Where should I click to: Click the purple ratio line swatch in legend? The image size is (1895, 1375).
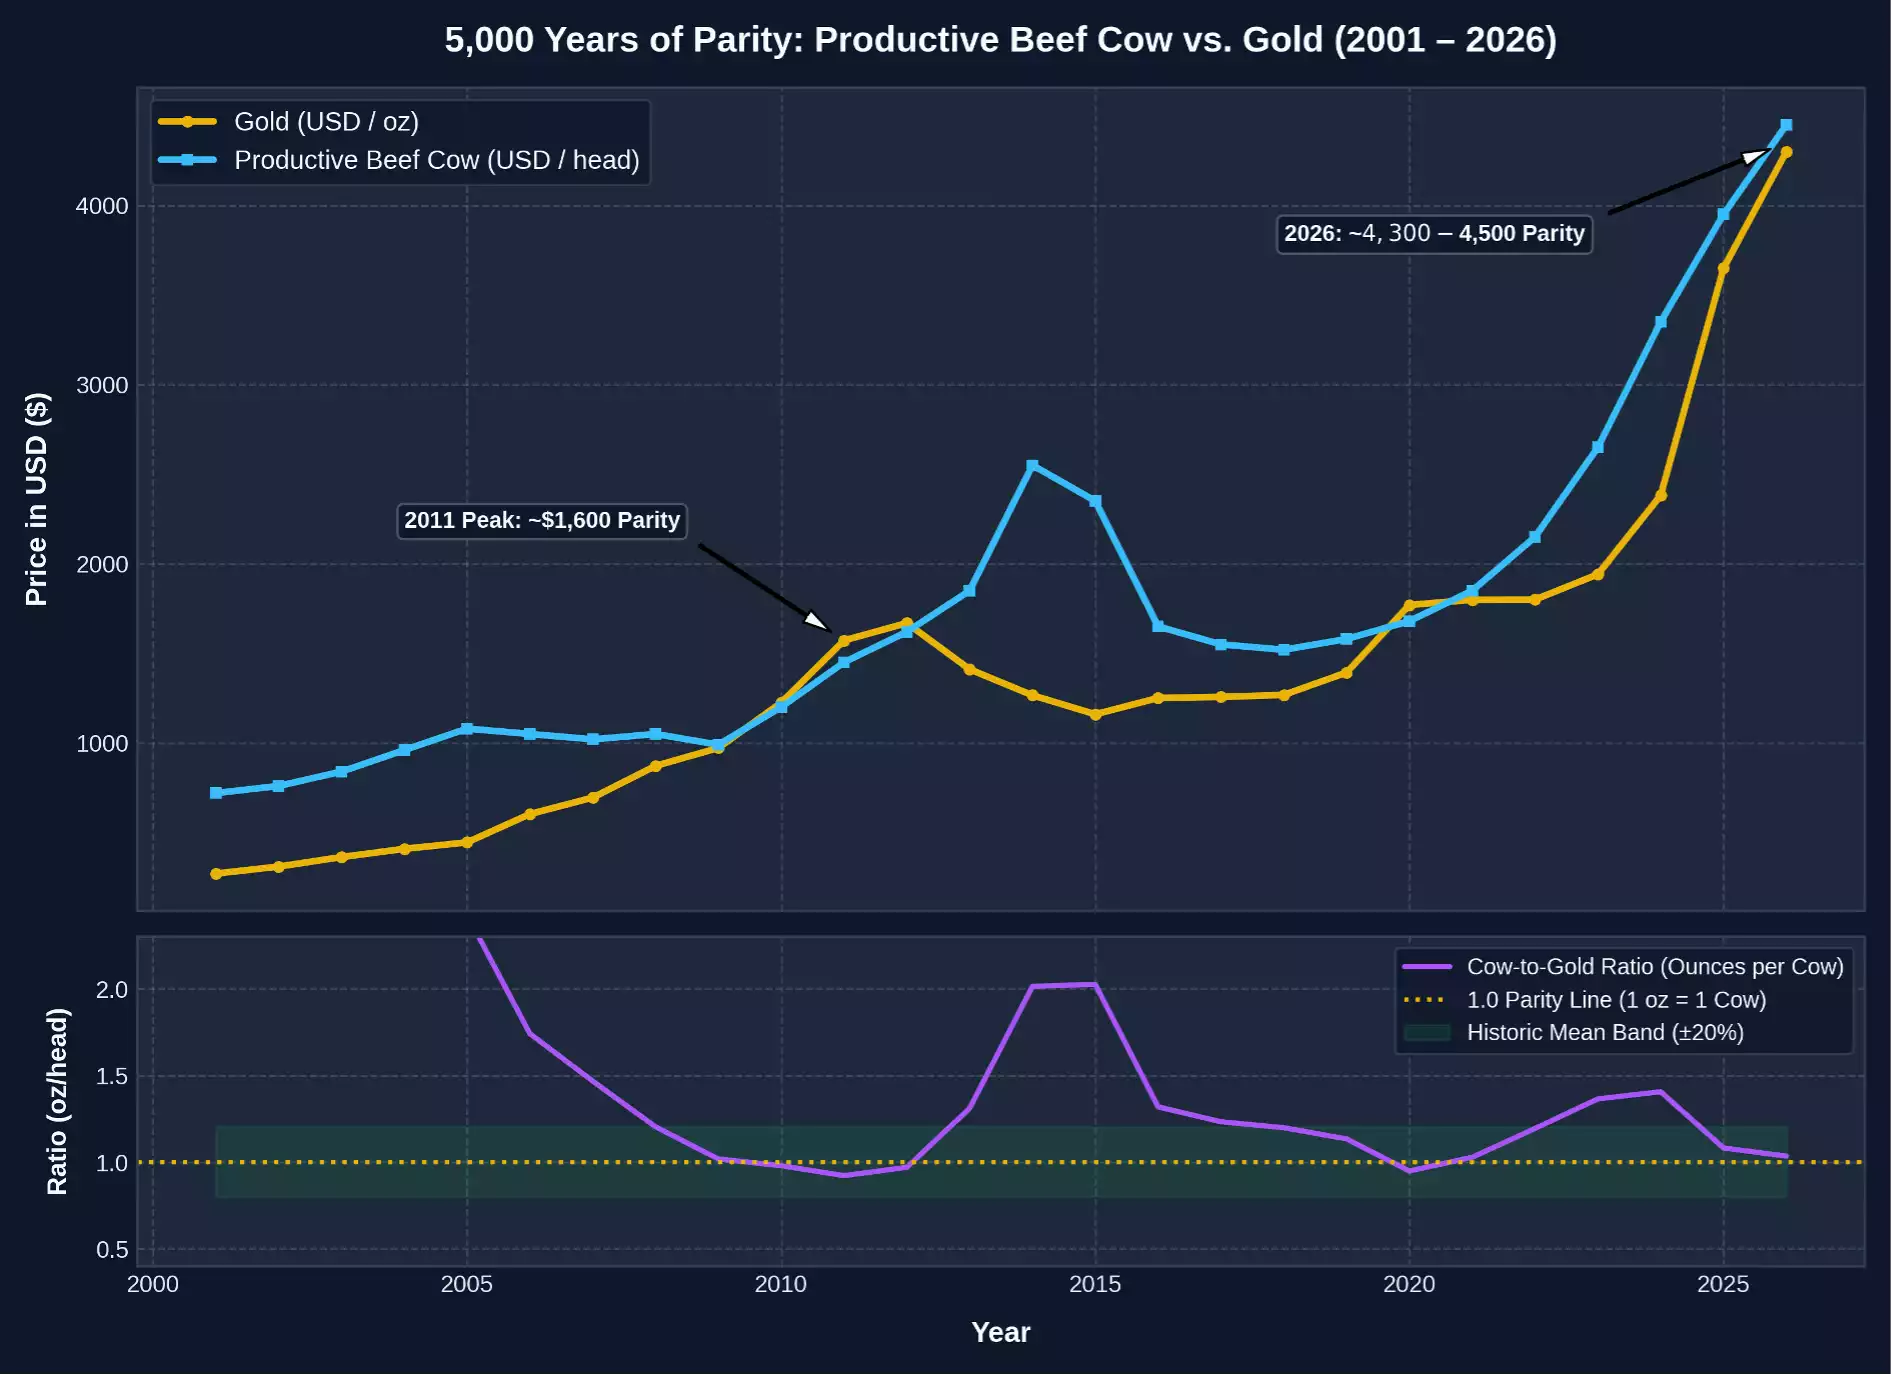tap(1427, 967)
